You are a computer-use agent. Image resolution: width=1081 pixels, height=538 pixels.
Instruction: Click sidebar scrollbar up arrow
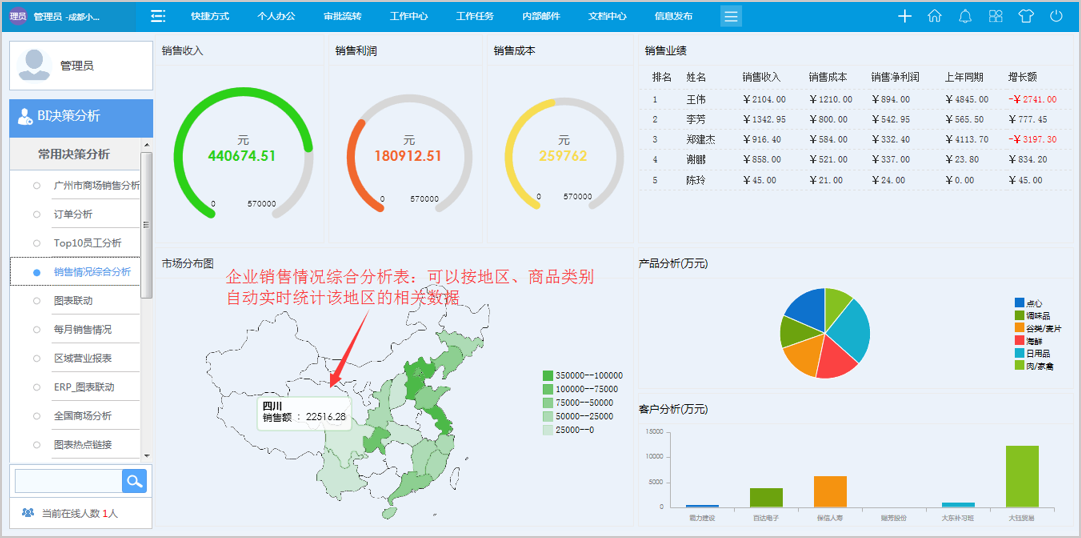[145, 145]
